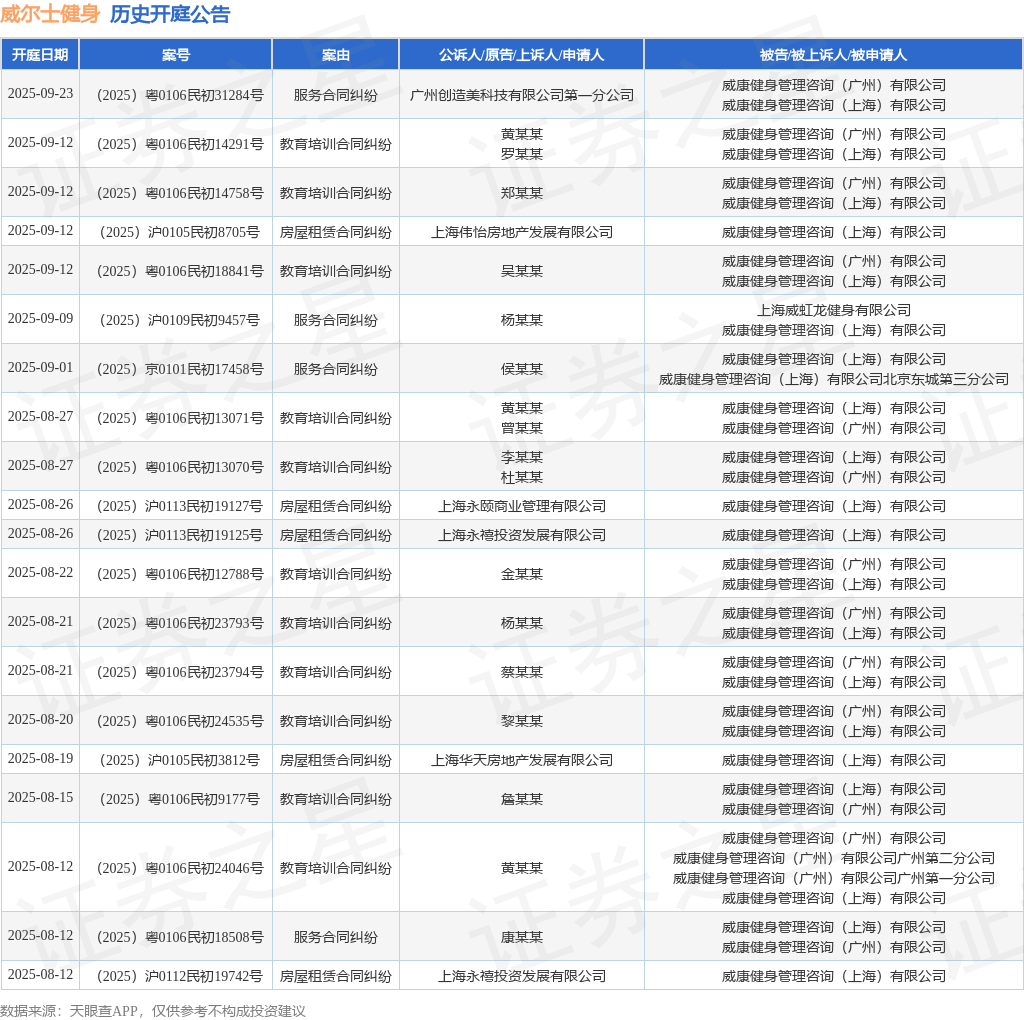
Task: Click the 公诉人/原告/上诉人/申请人 column header
Action: tap(521, 55)
